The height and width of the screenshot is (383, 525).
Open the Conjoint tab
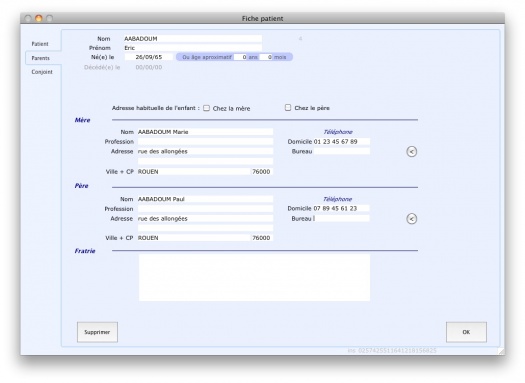tap(42, 72)
